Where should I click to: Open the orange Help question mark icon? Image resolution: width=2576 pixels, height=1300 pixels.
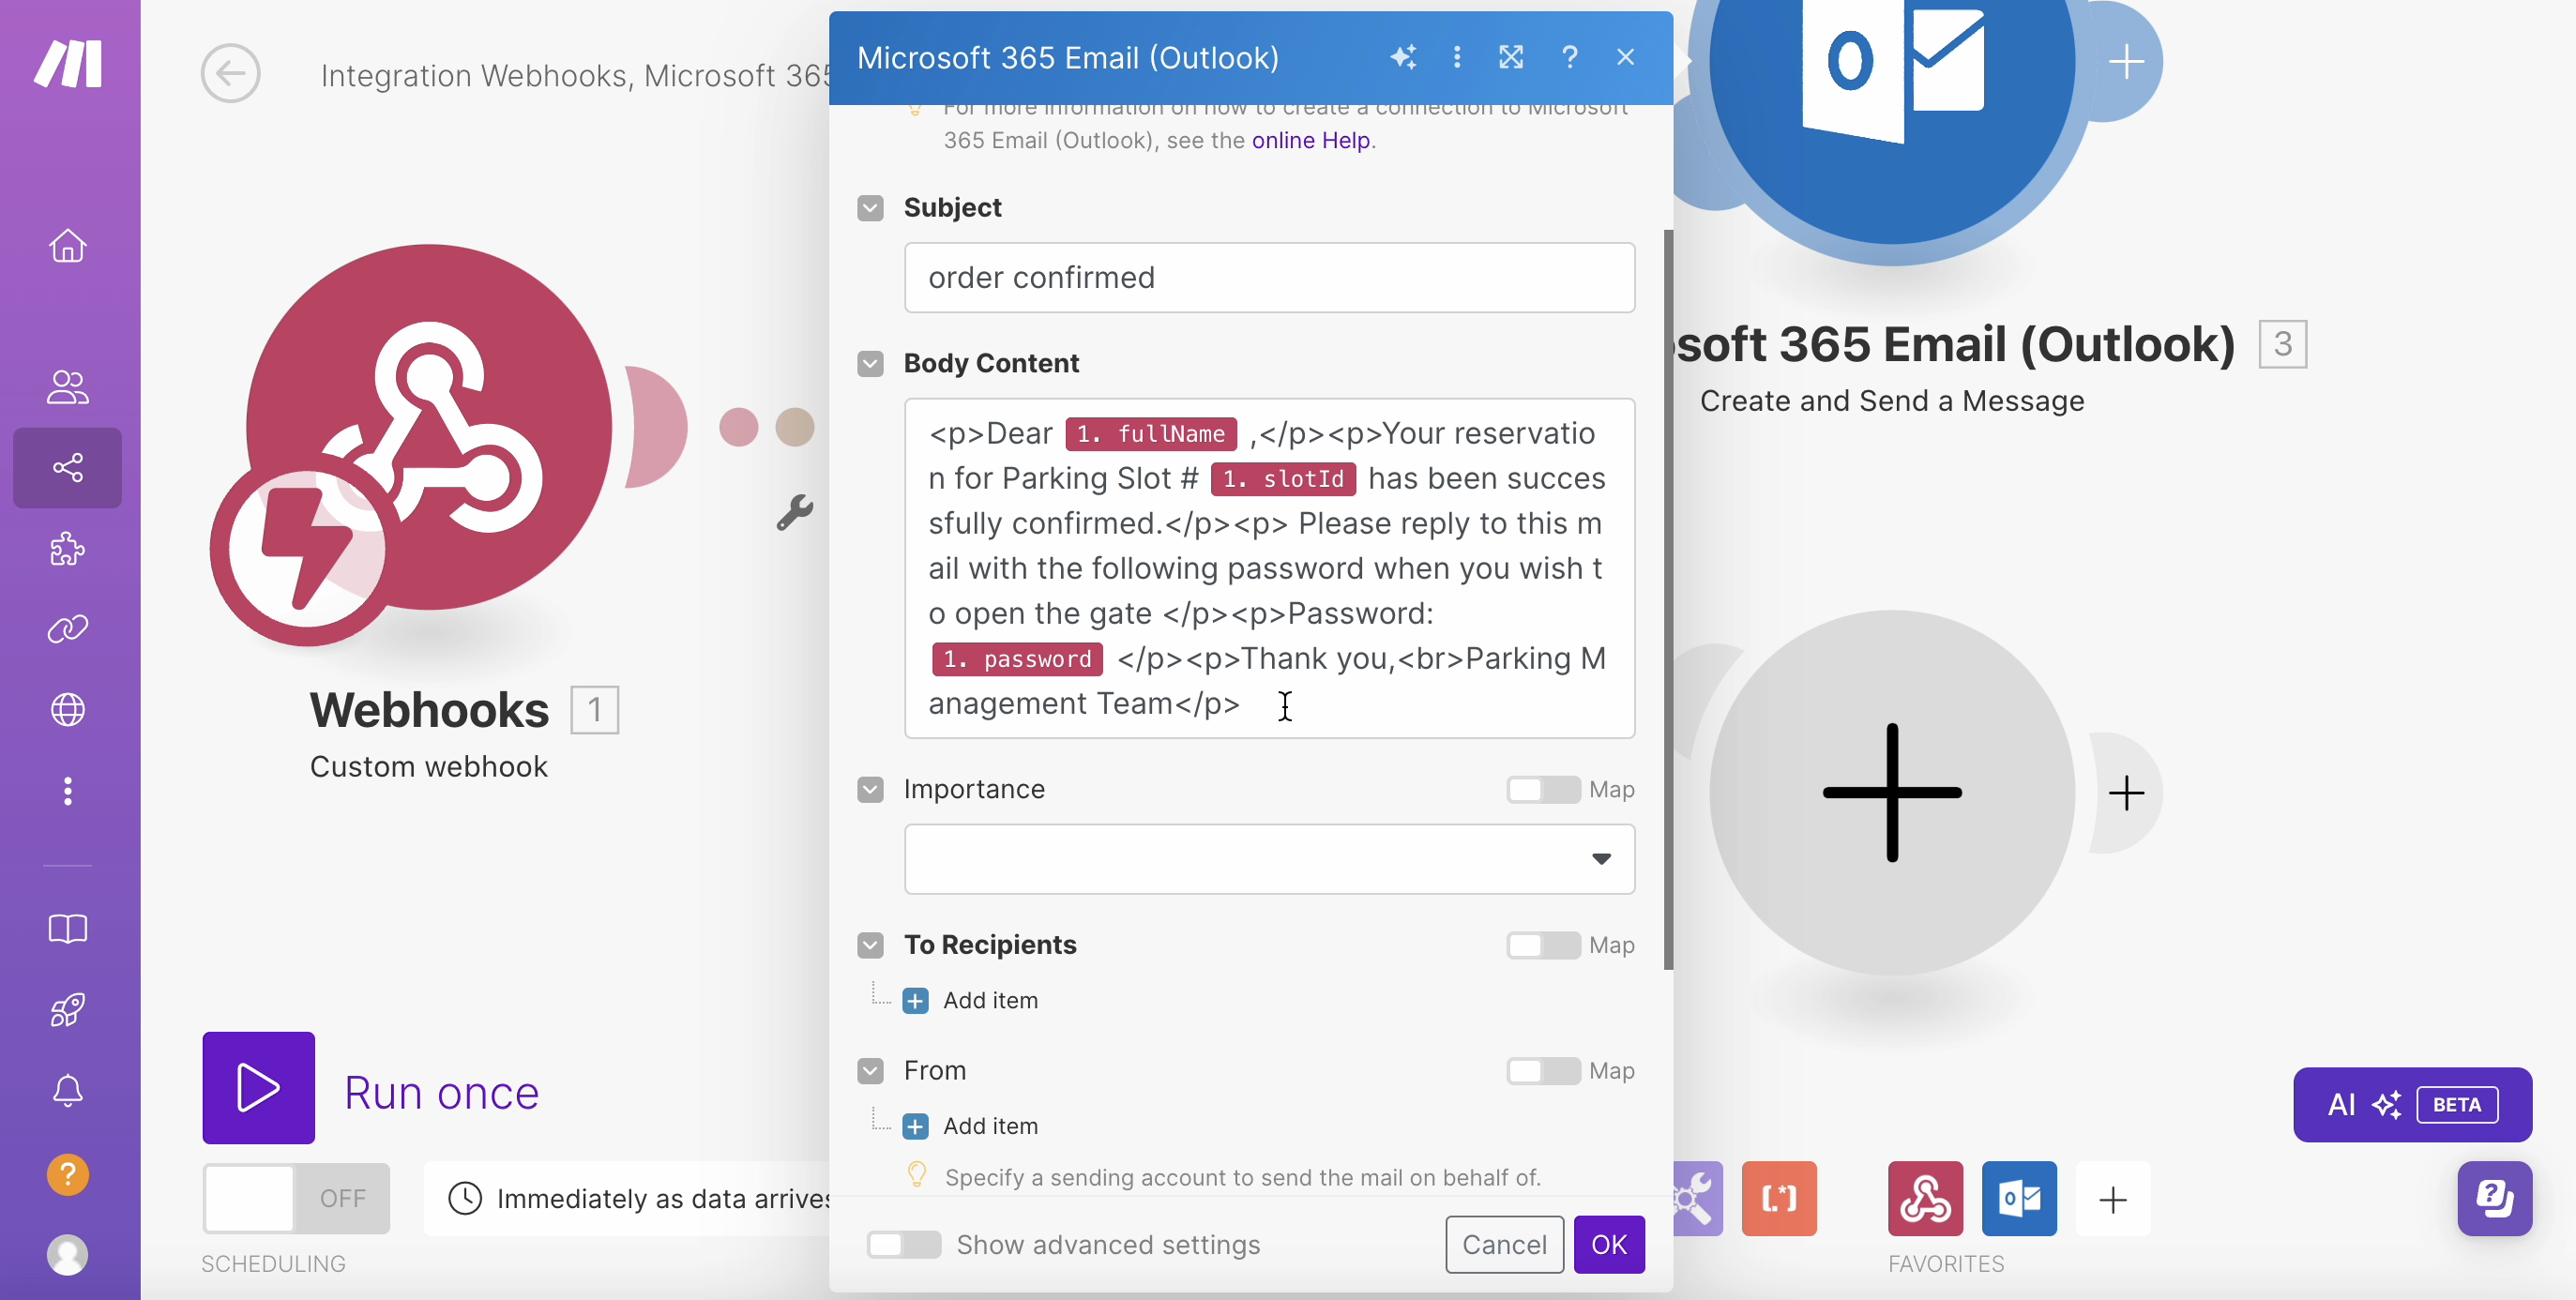tap(67, 1174)
